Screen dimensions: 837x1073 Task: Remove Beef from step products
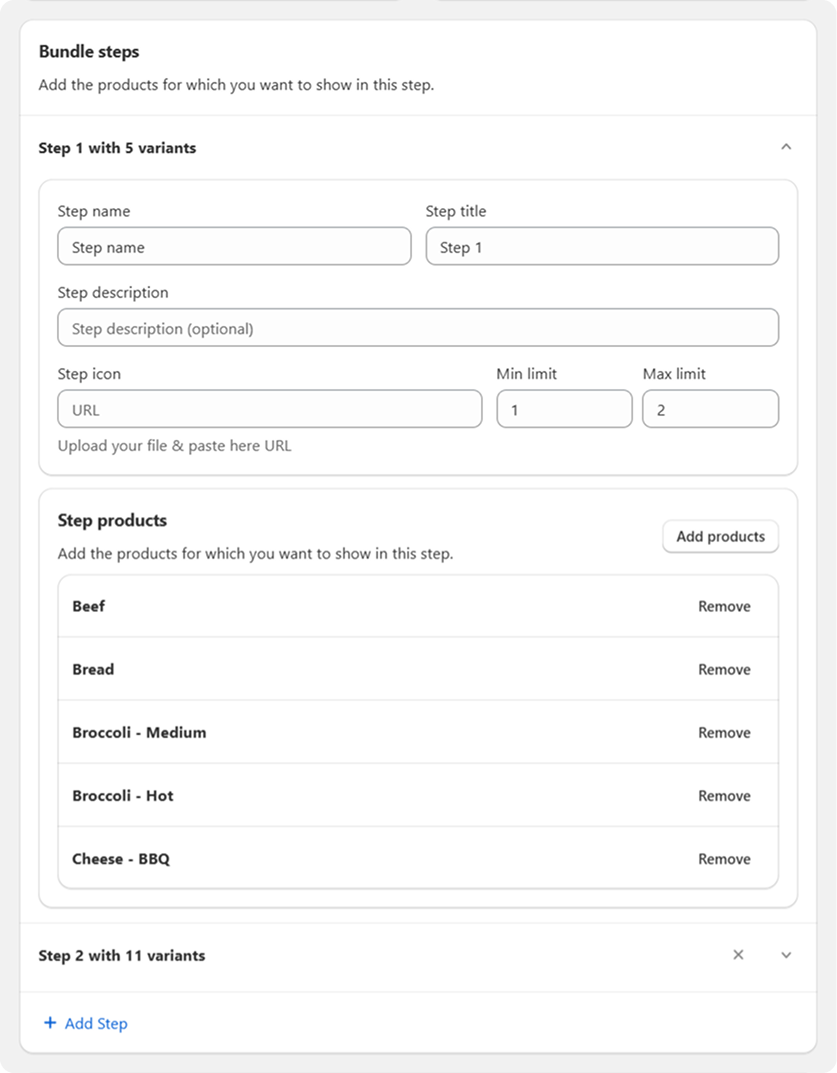pyautogui.click(x=724, y=606)
